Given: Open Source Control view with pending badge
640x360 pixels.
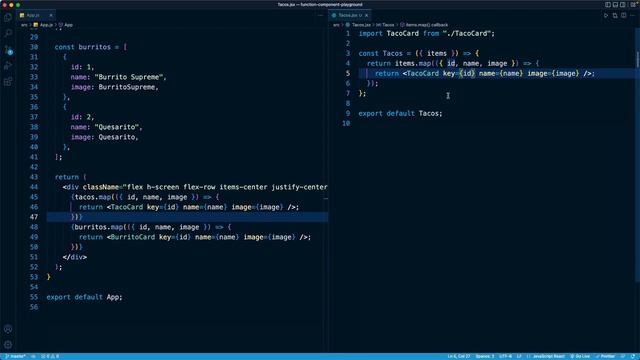Looking at the screenshot, I should point(8,50).
